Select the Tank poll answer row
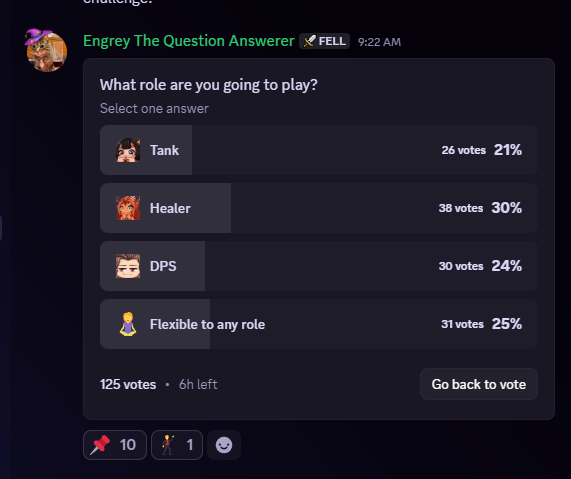The height and width of the screenshot is (479, 571). tap(319, 150)
